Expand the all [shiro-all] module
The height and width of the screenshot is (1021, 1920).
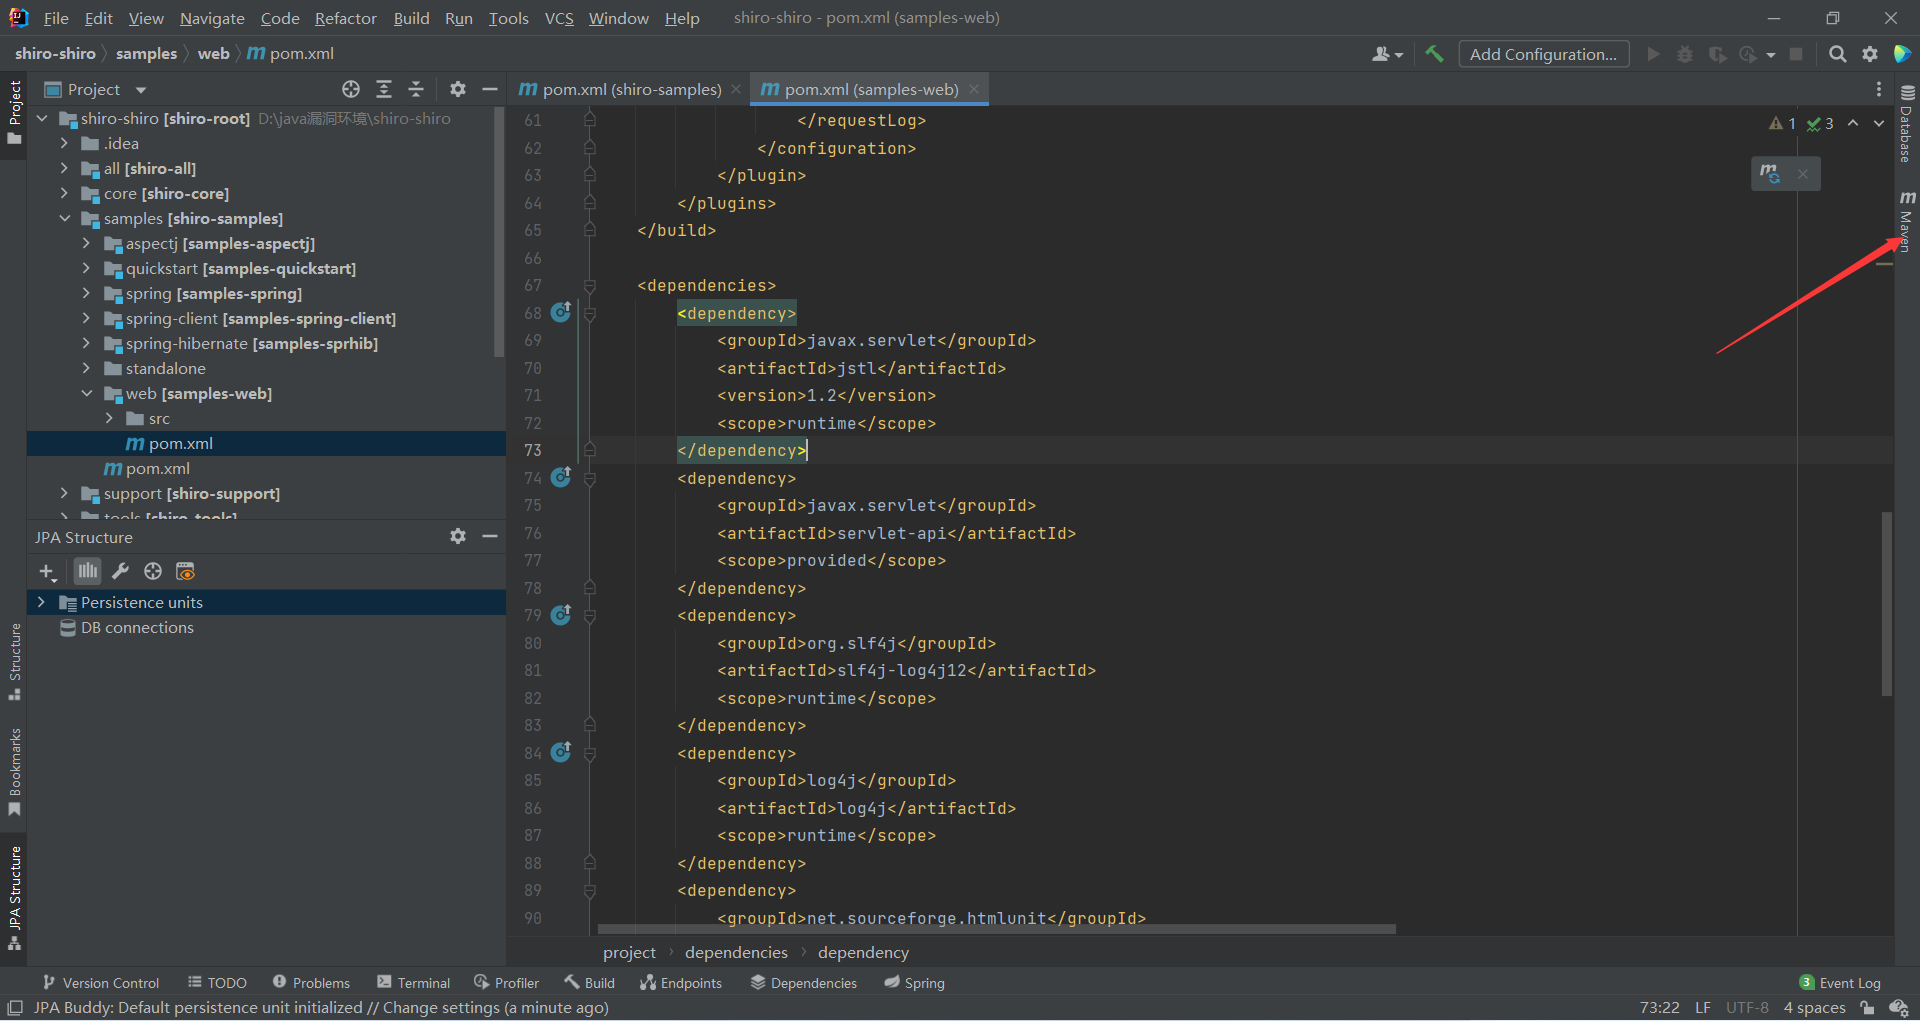coord(64,168)
